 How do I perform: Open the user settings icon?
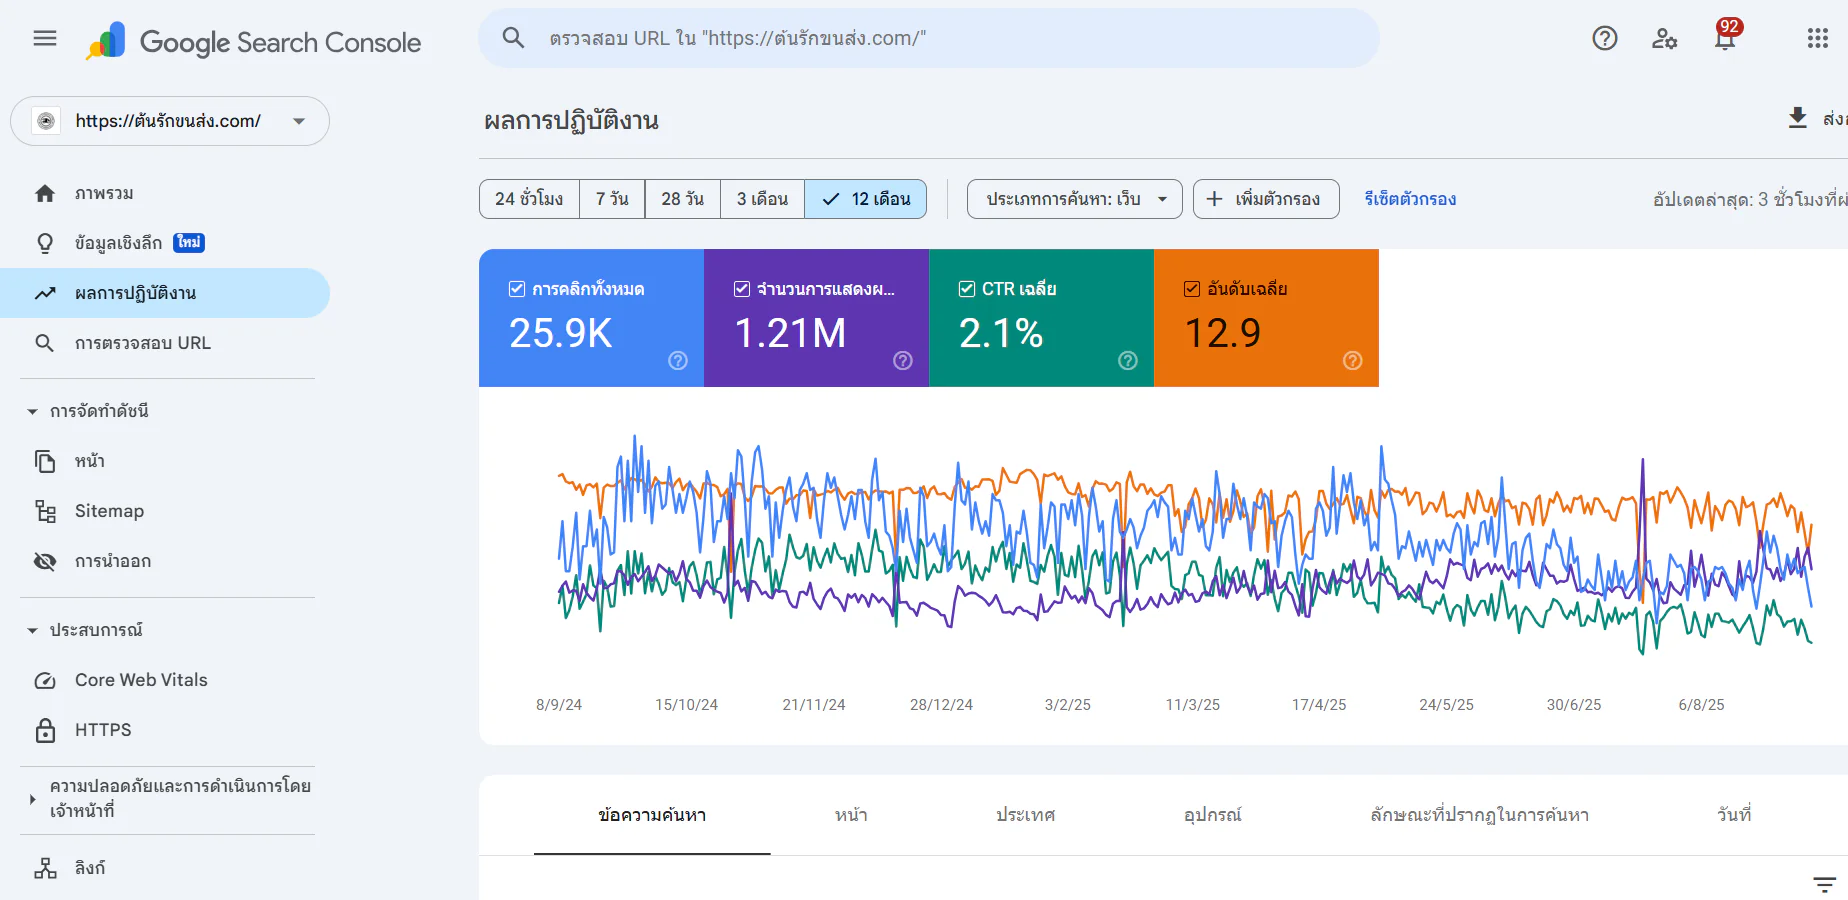point(1664,39)
